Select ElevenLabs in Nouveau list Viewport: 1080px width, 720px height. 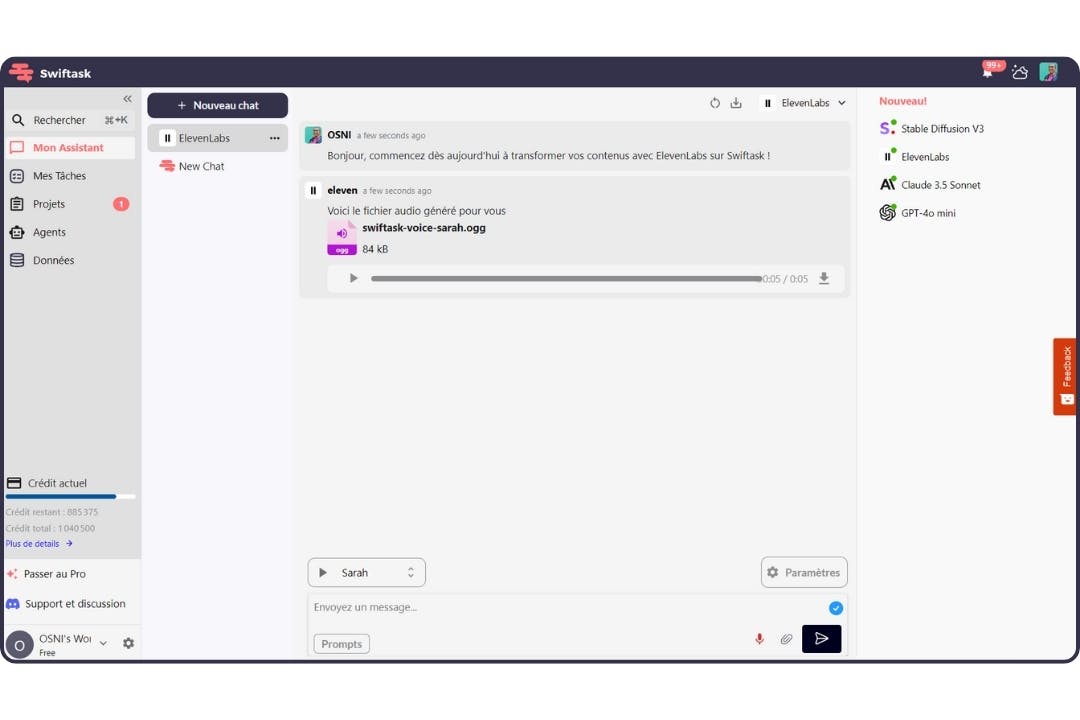pos(915,156)
